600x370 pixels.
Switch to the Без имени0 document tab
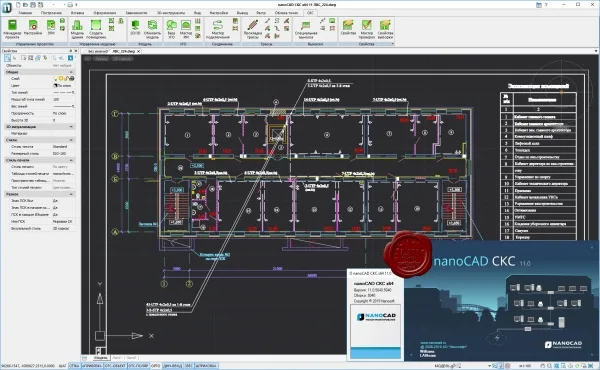click(x=98, y=51)
